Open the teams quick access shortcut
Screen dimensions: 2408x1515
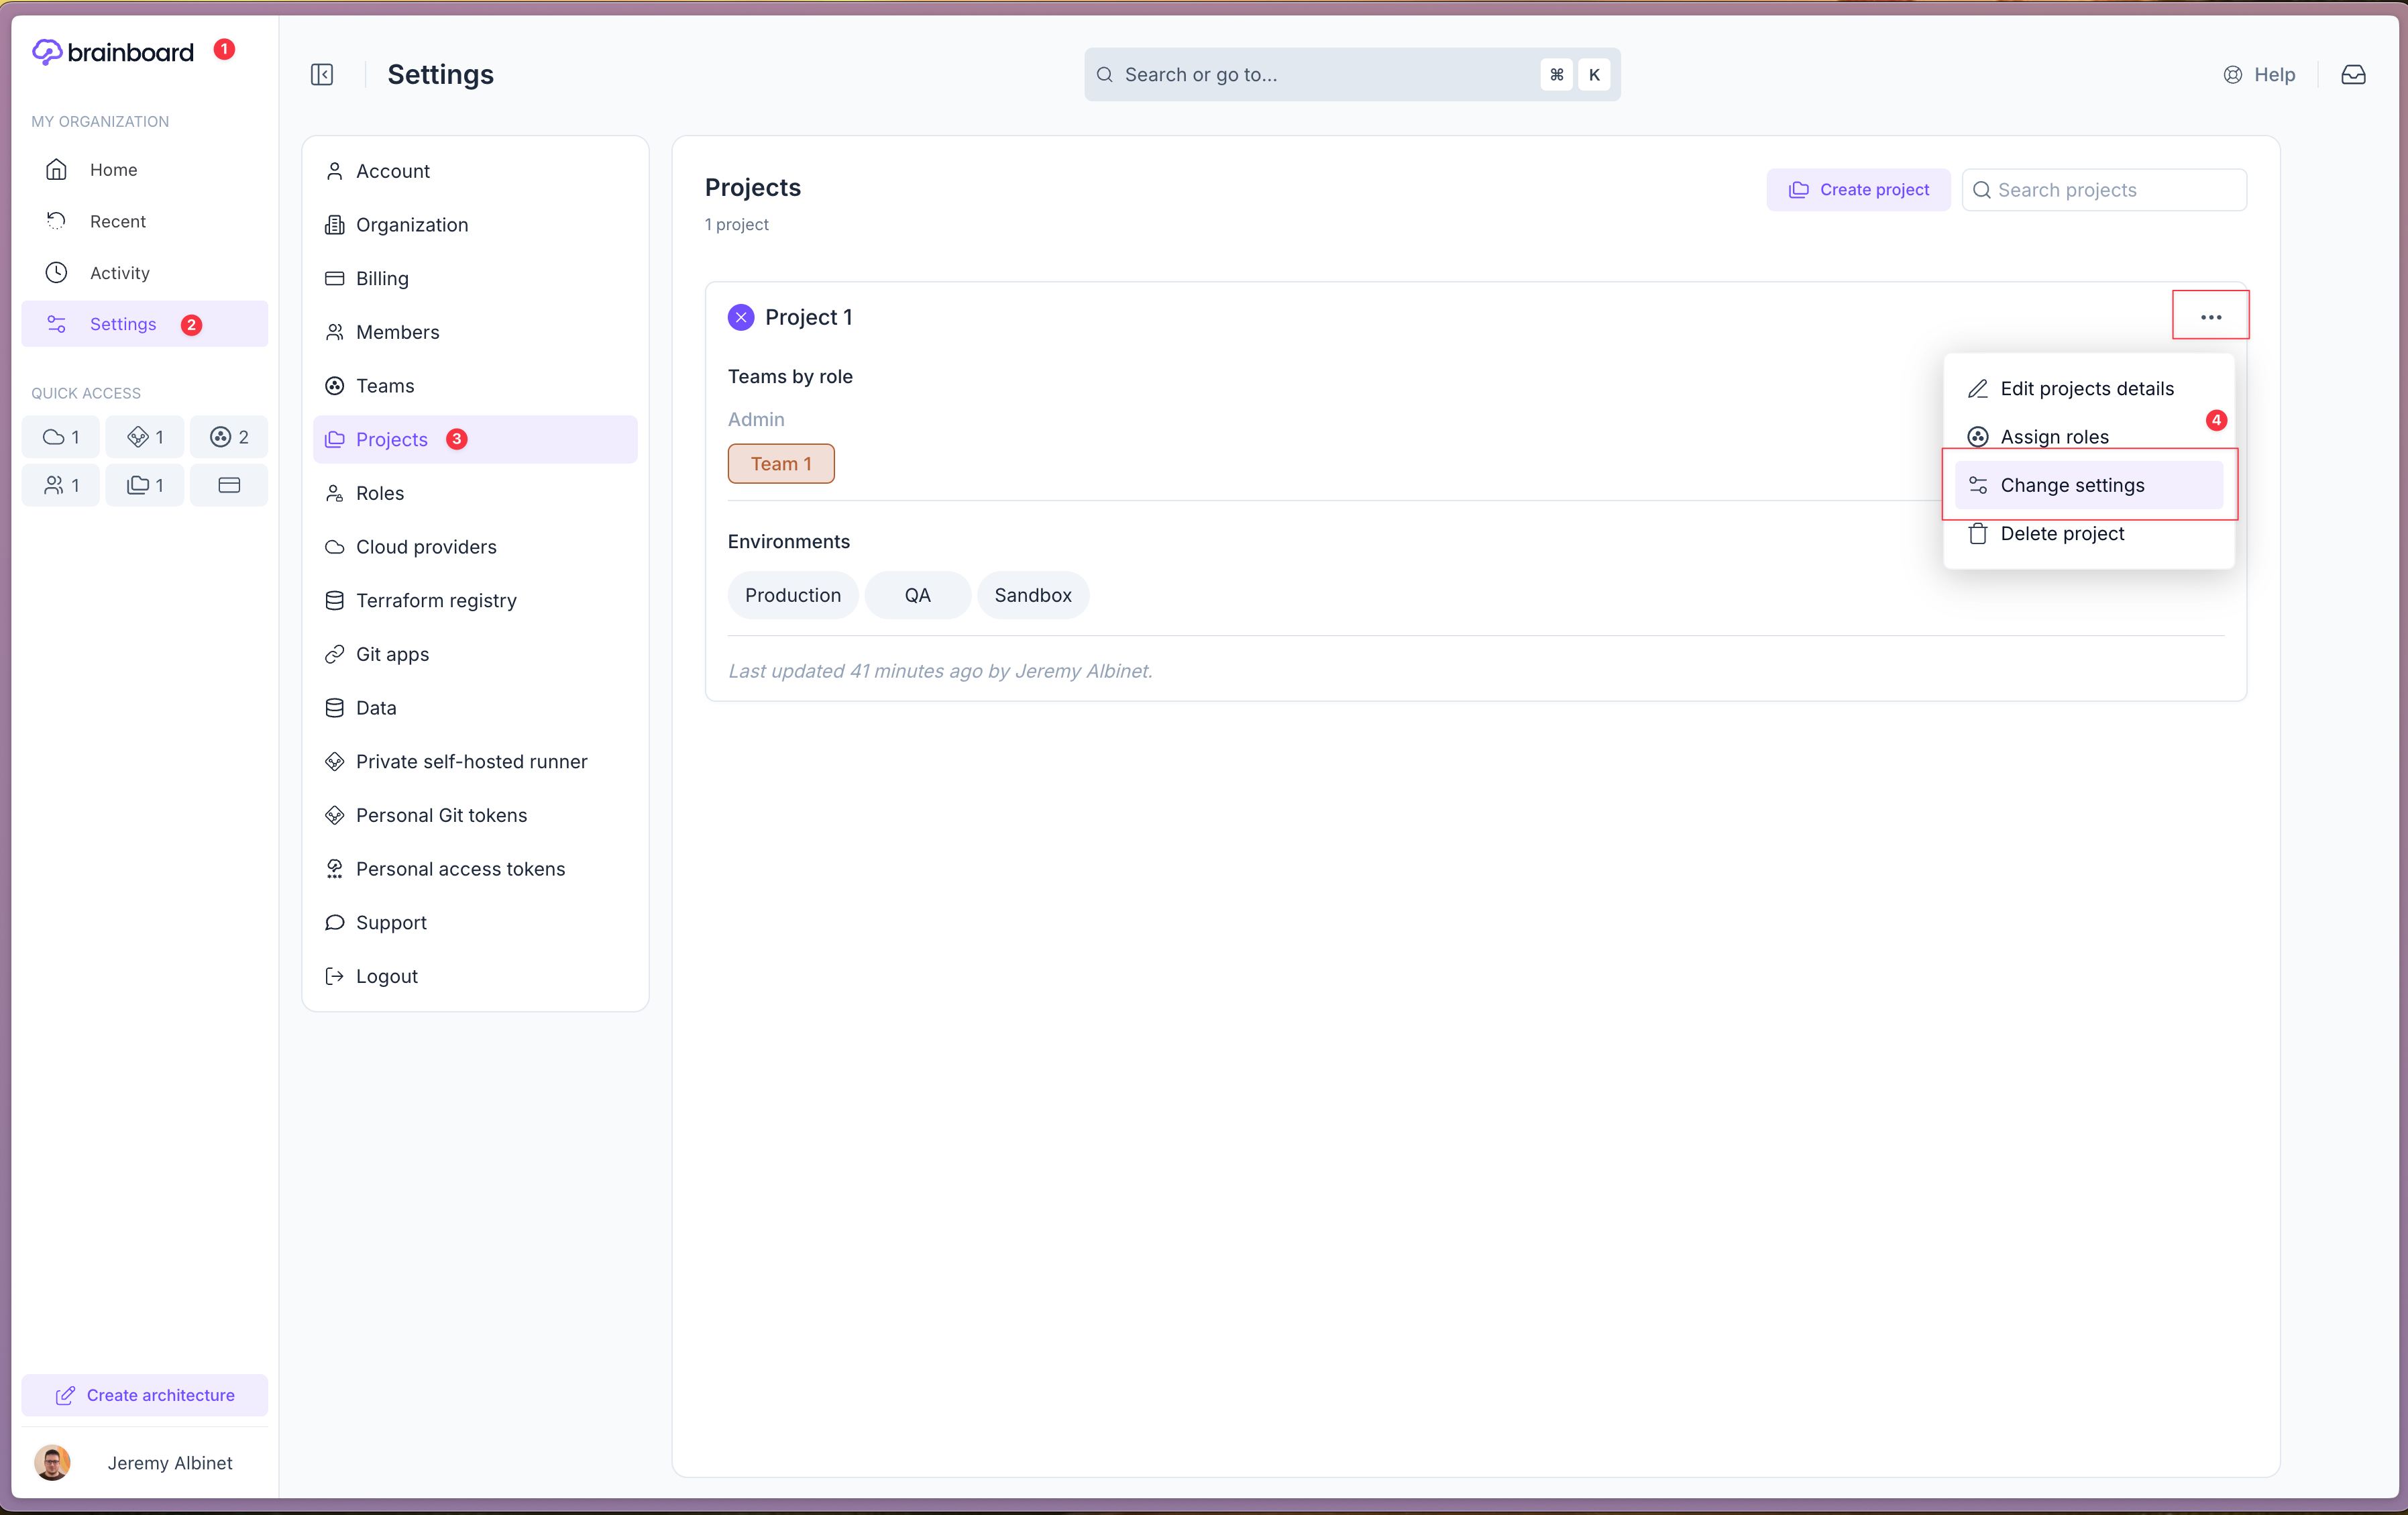coord(229,437)
